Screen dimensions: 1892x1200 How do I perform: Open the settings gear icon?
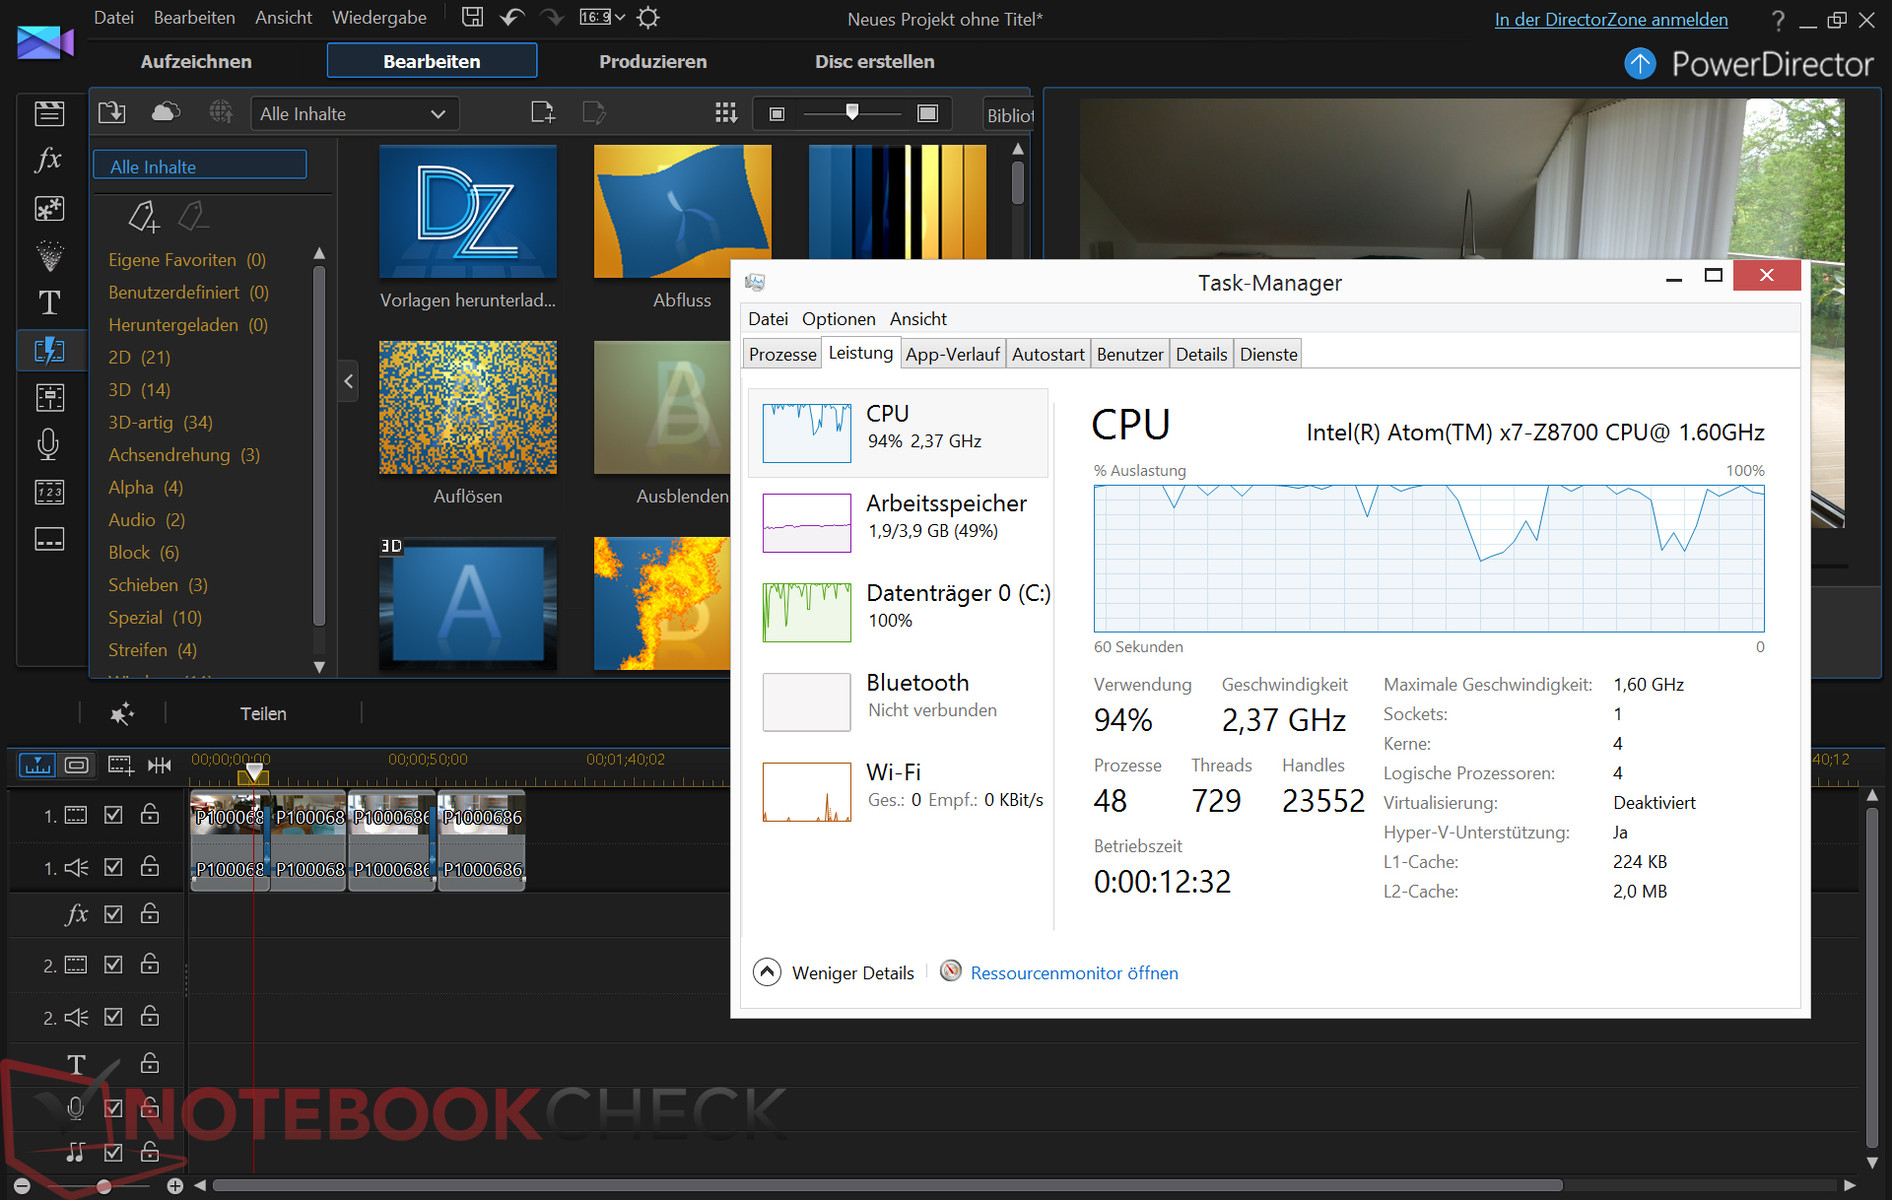coord(648,18)
